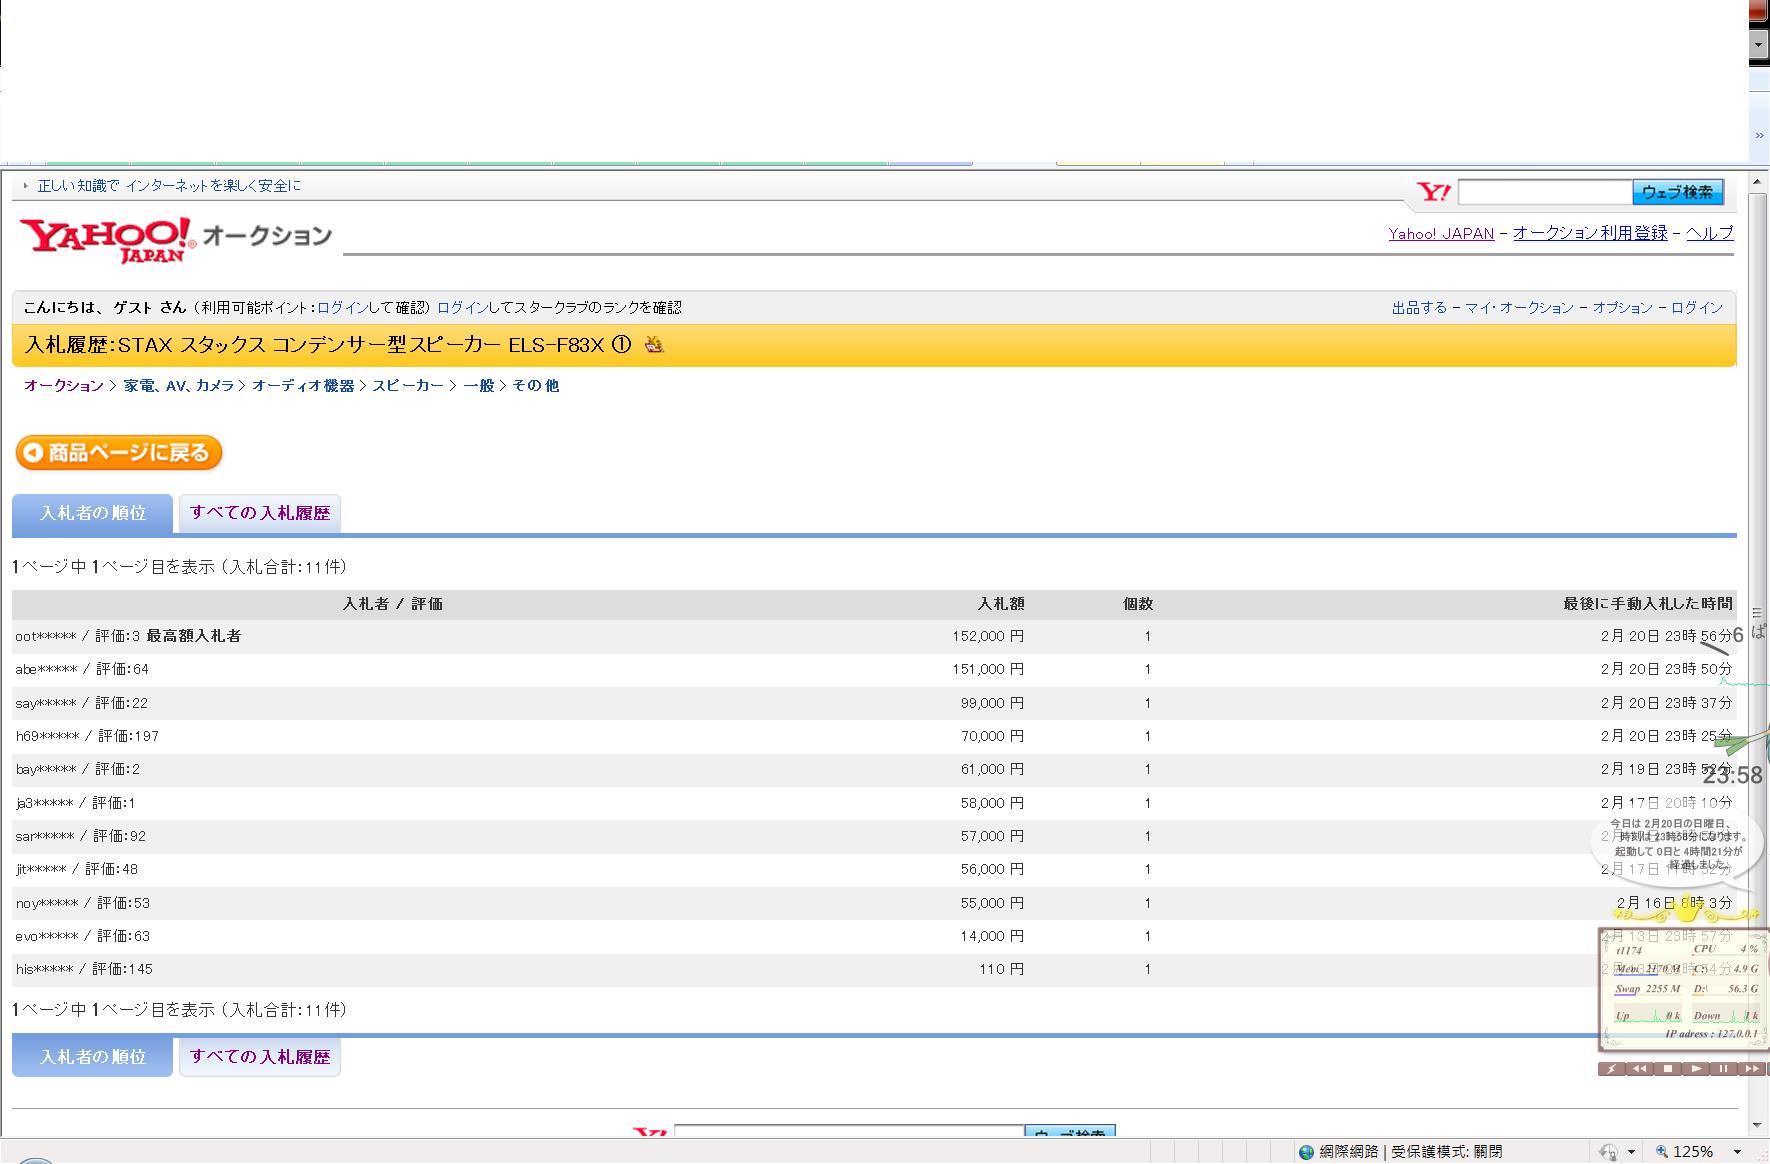The height and width of the screenshot is (1164, 1770).
Task: Open the Yahoo! JAPAN header link
Action: (x=1441, y=233)
